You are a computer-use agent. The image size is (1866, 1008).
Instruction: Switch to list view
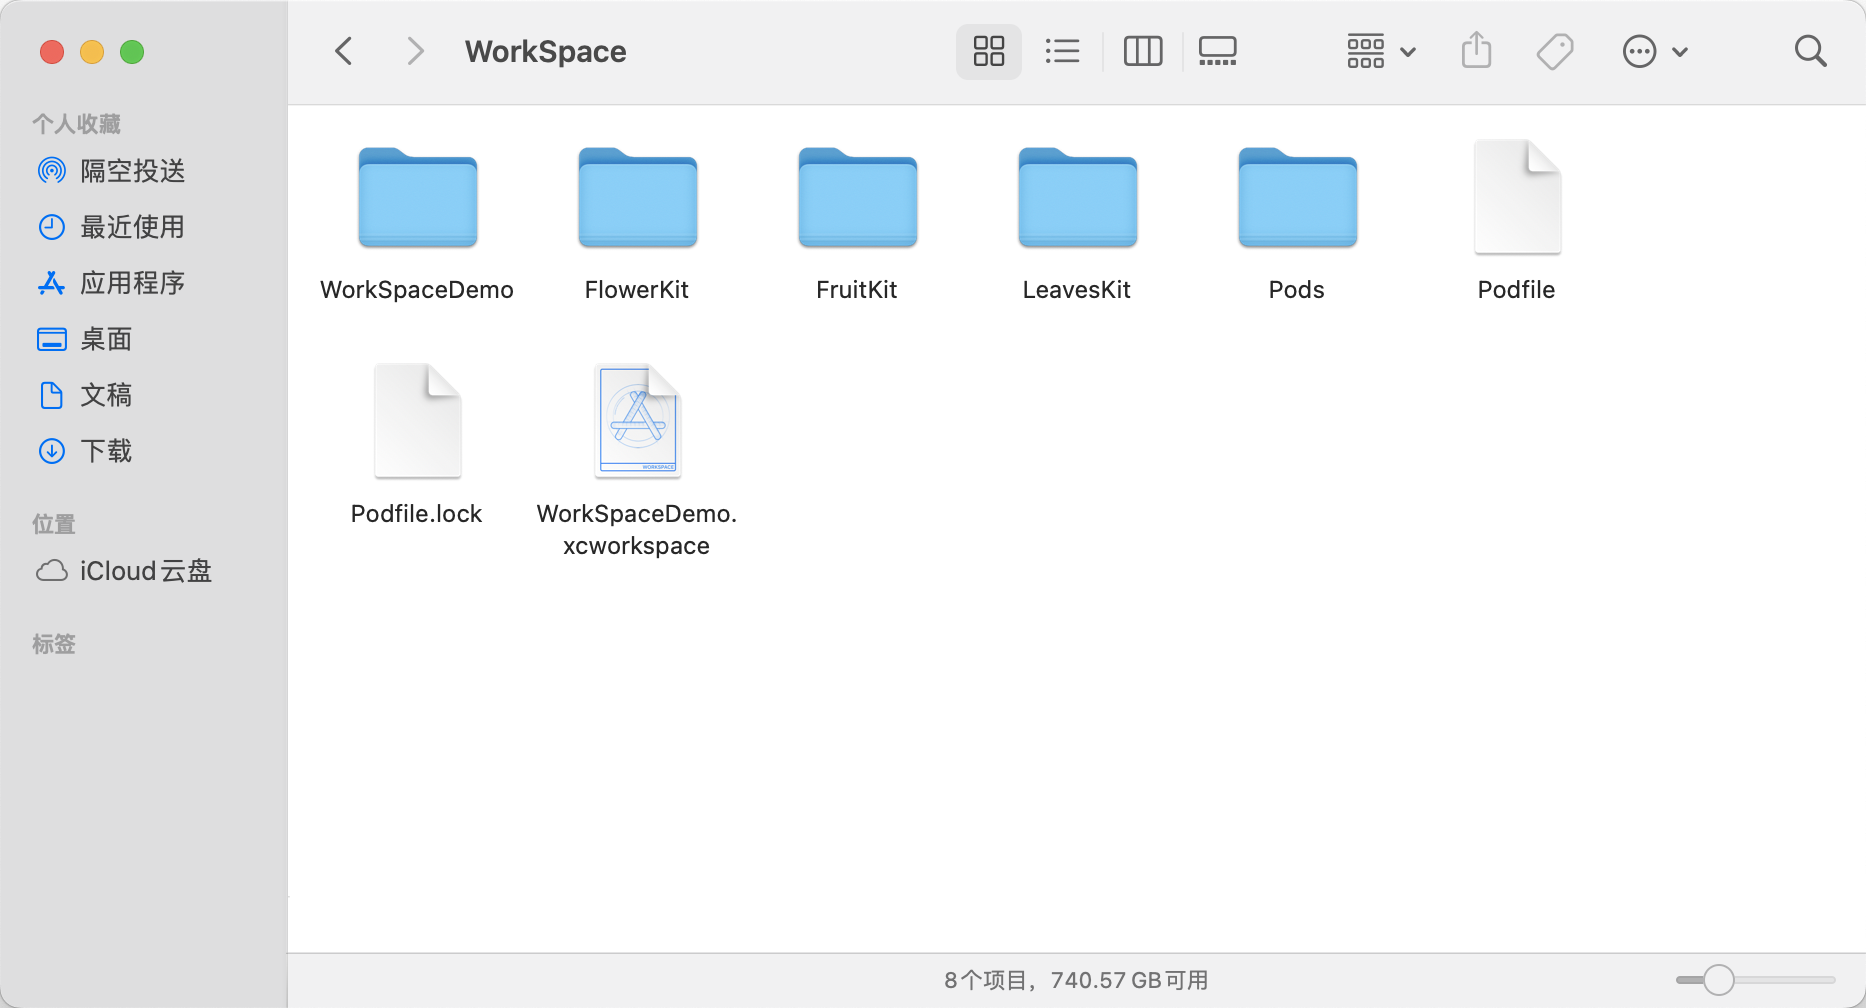click(x=1062, y=51)
